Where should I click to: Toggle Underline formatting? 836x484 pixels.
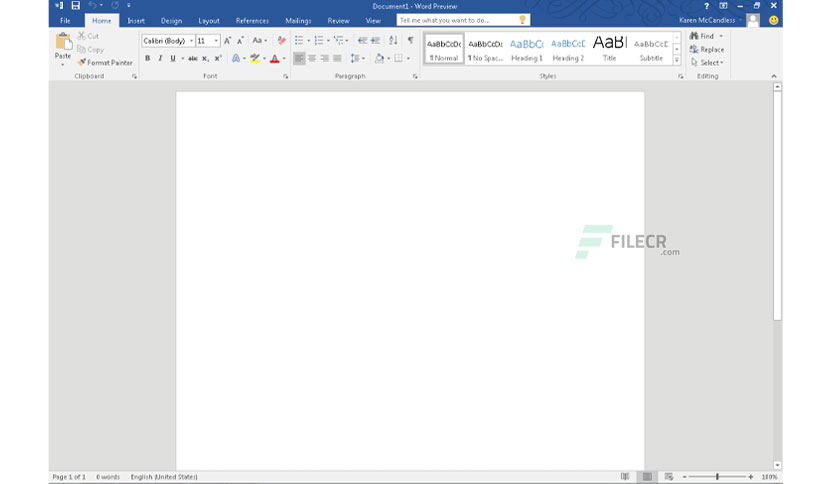click(x=173, y=59)
